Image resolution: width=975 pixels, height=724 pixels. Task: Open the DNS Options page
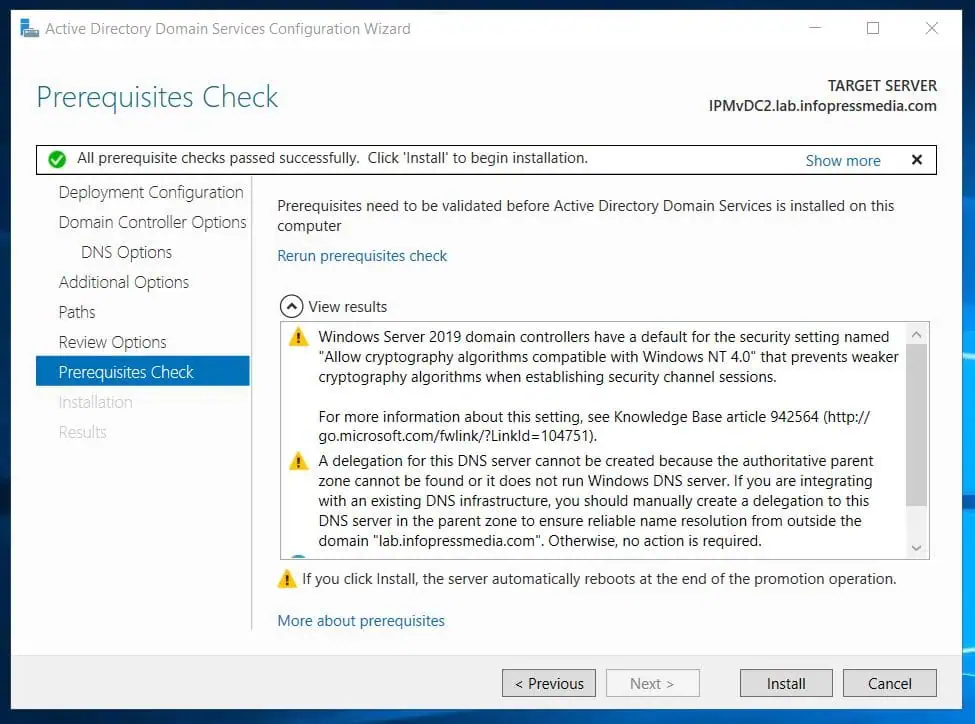point(126,252)
